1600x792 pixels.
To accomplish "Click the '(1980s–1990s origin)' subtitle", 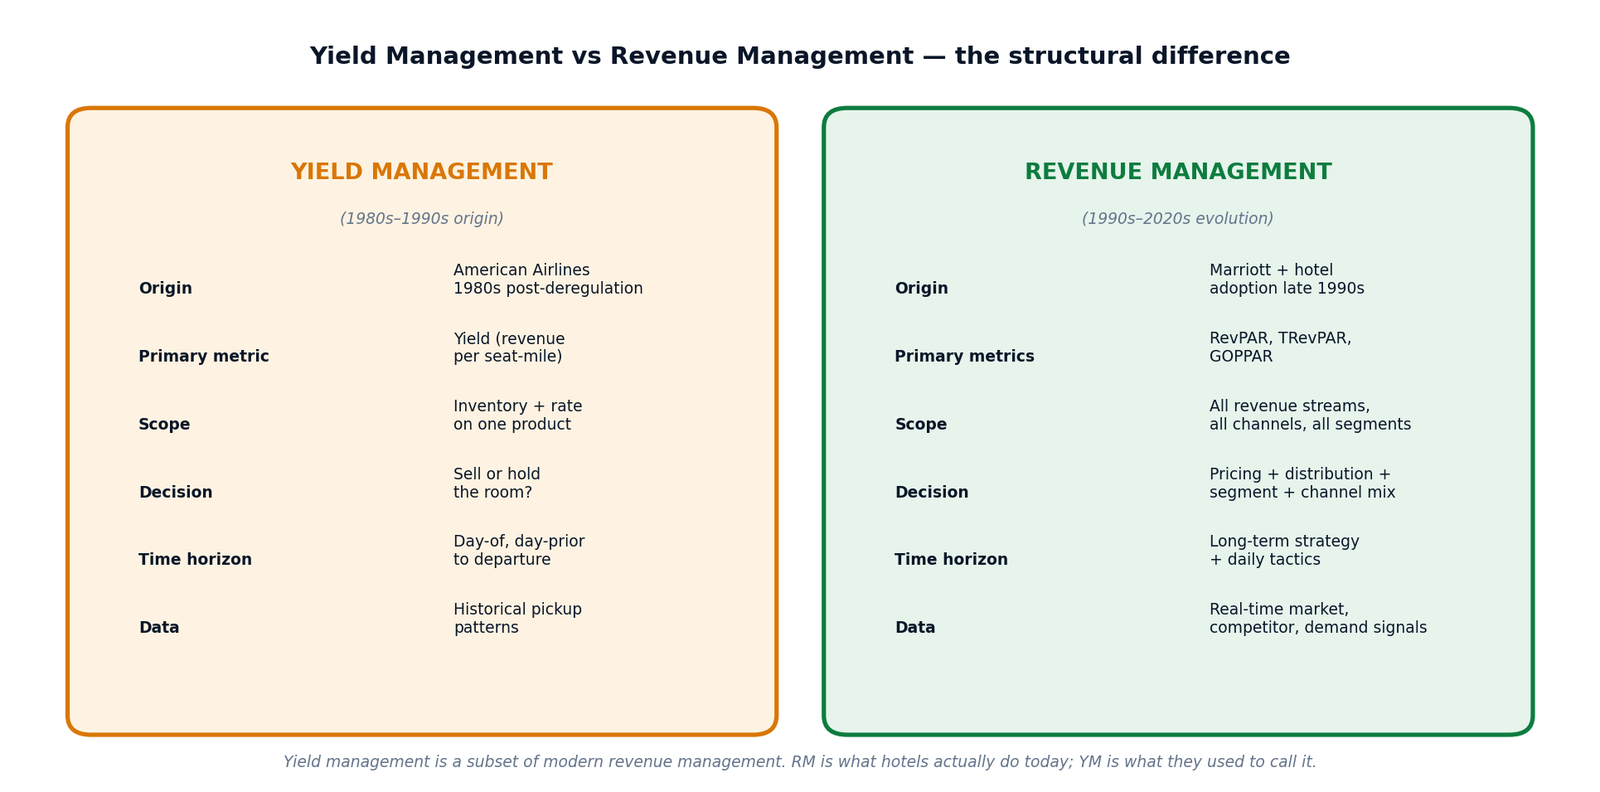I will [422, 219].
